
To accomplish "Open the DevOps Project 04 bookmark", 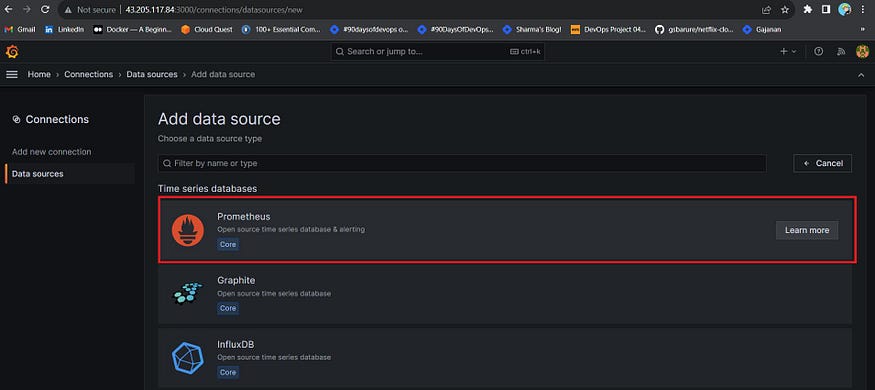I will tap(608, 30).
